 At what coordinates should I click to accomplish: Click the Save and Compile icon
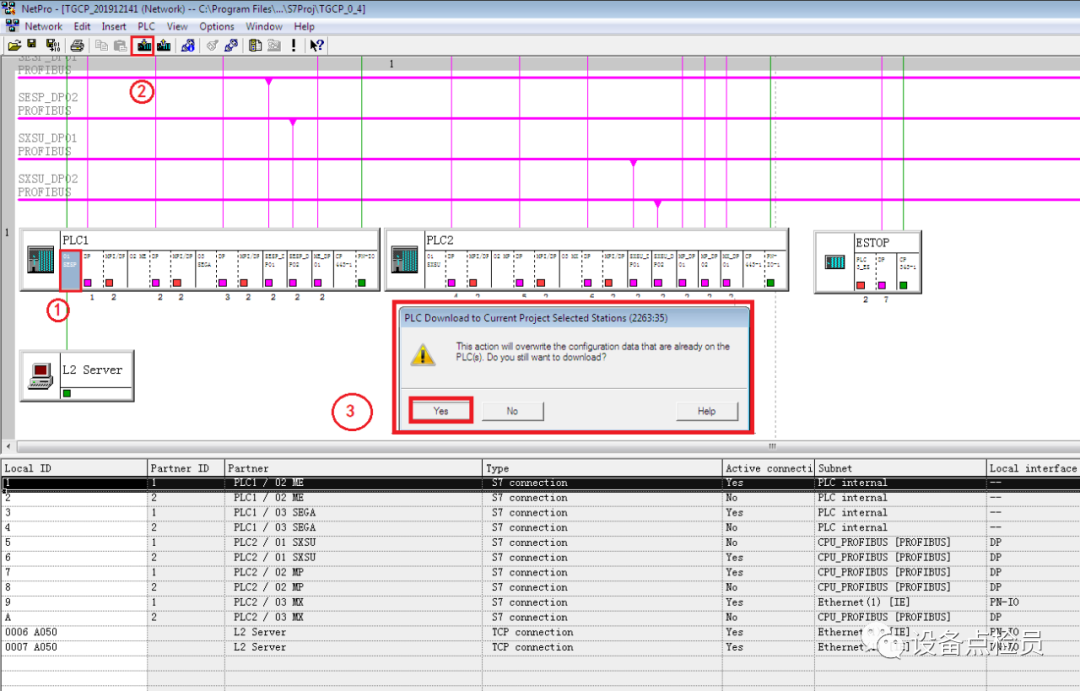[x=52, y=45]
